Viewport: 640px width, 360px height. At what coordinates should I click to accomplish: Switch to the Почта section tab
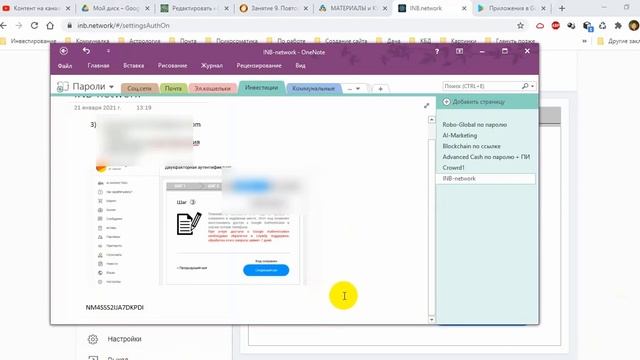[x=173, y=88]
